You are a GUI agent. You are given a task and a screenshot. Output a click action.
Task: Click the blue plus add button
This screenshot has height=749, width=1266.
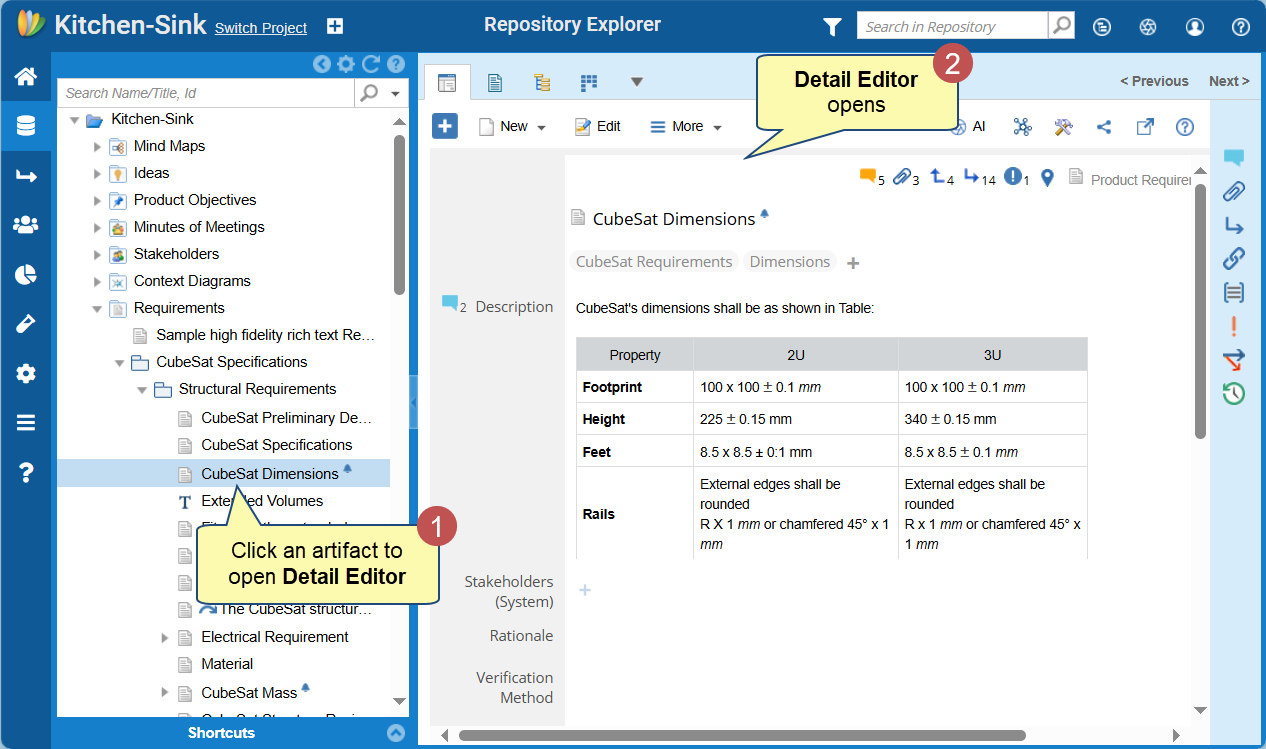445,126
